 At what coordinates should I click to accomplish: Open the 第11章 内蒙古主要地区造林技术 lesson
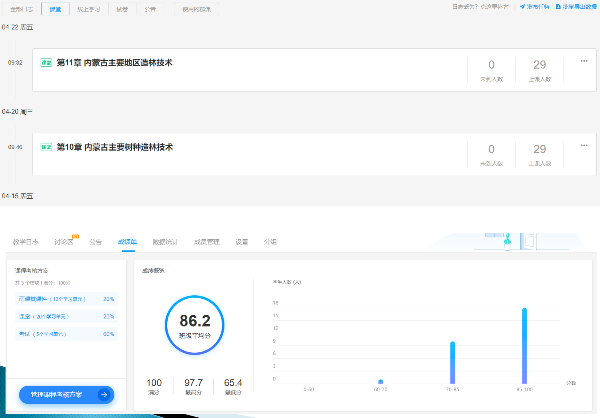(x=115, y=63)
